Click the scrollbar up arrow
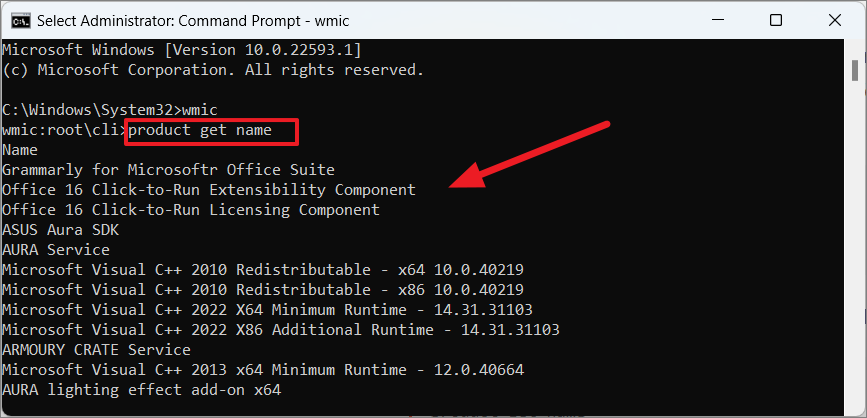This screenshot has width=867, height=418. [854, 48]
